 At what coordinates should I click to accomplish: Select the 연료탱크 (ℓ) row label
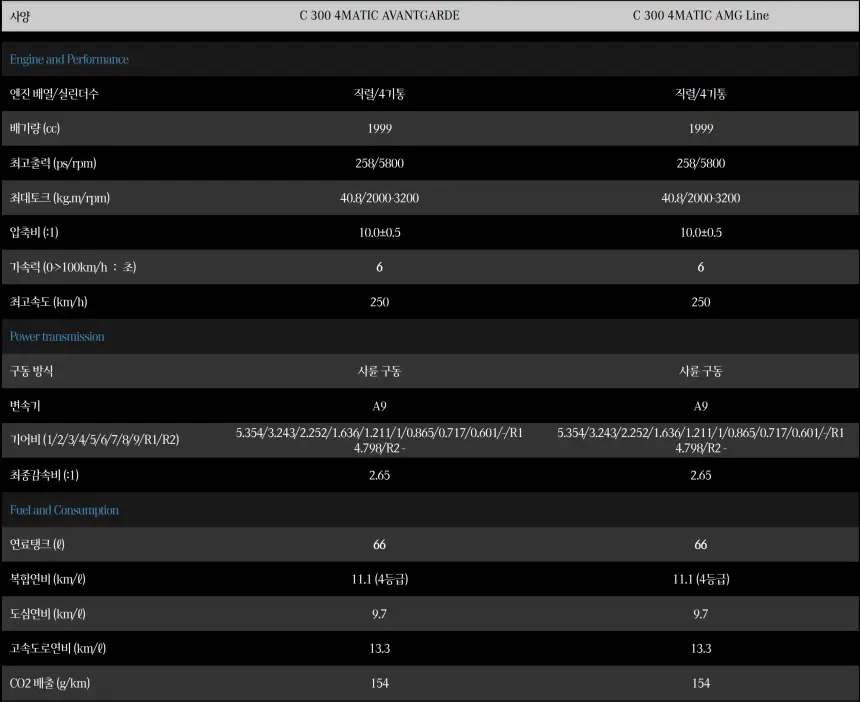pyautogui.click(x=37, y=545)
